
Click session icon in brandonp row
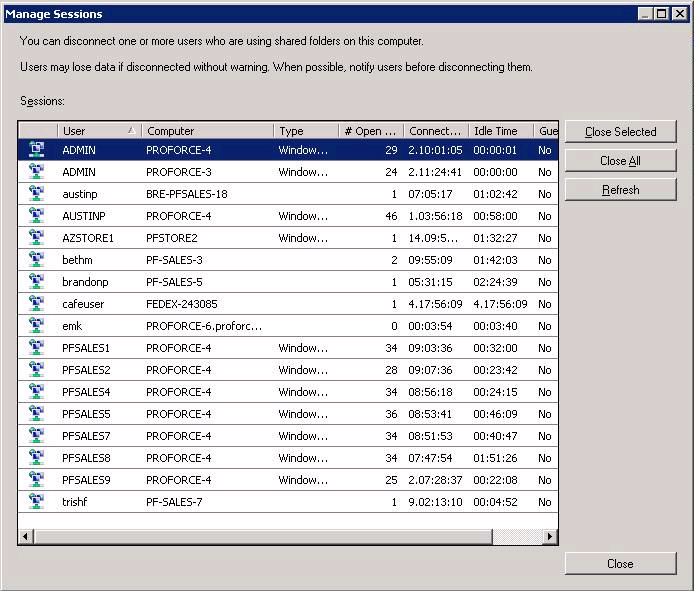[36, 282]
